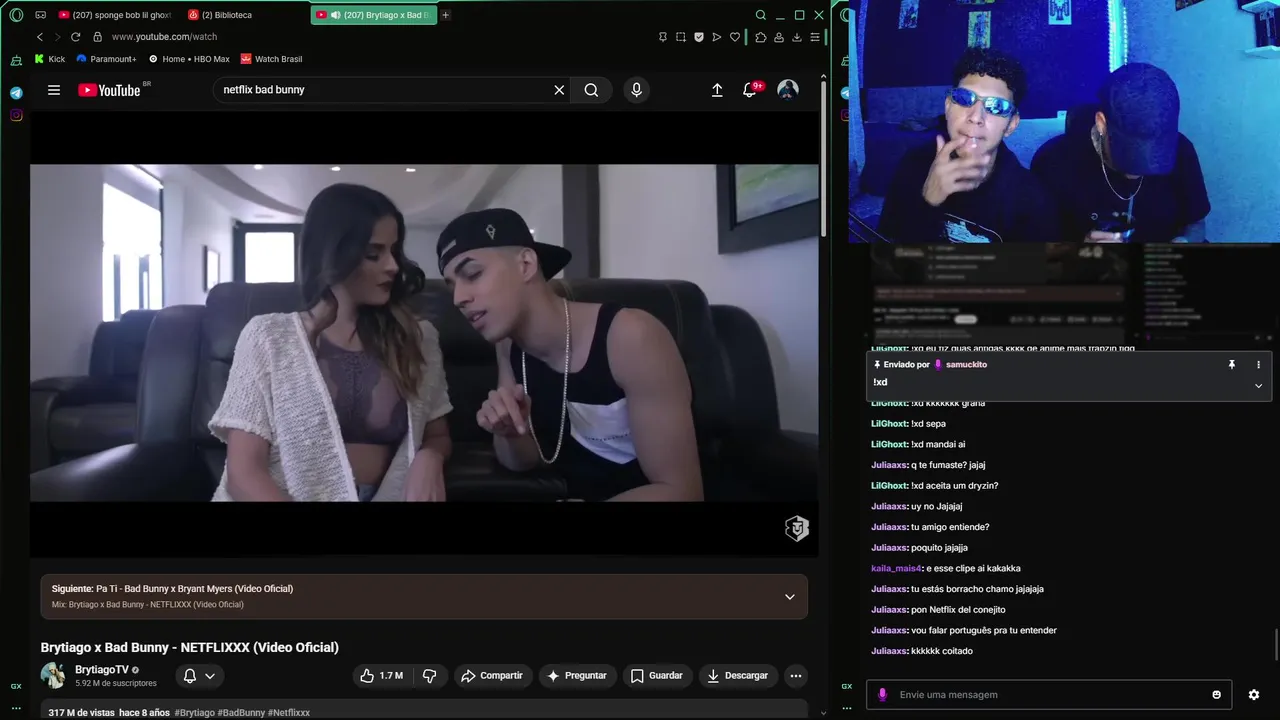The image size is (1280, 720).
Task: Open the Home • HBO Max bookmark
Action: (x=189, y=59)
